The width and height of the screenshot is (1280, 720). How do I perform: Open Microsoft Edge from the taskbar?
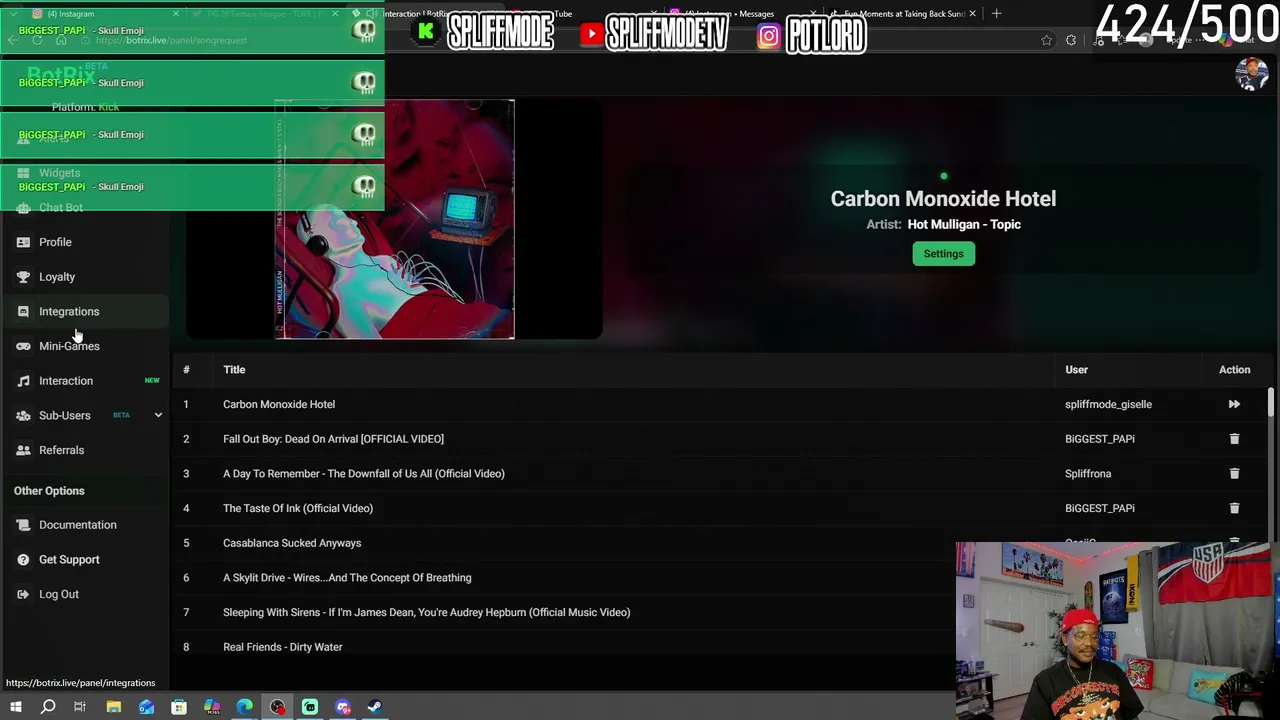tap(244, 707)
